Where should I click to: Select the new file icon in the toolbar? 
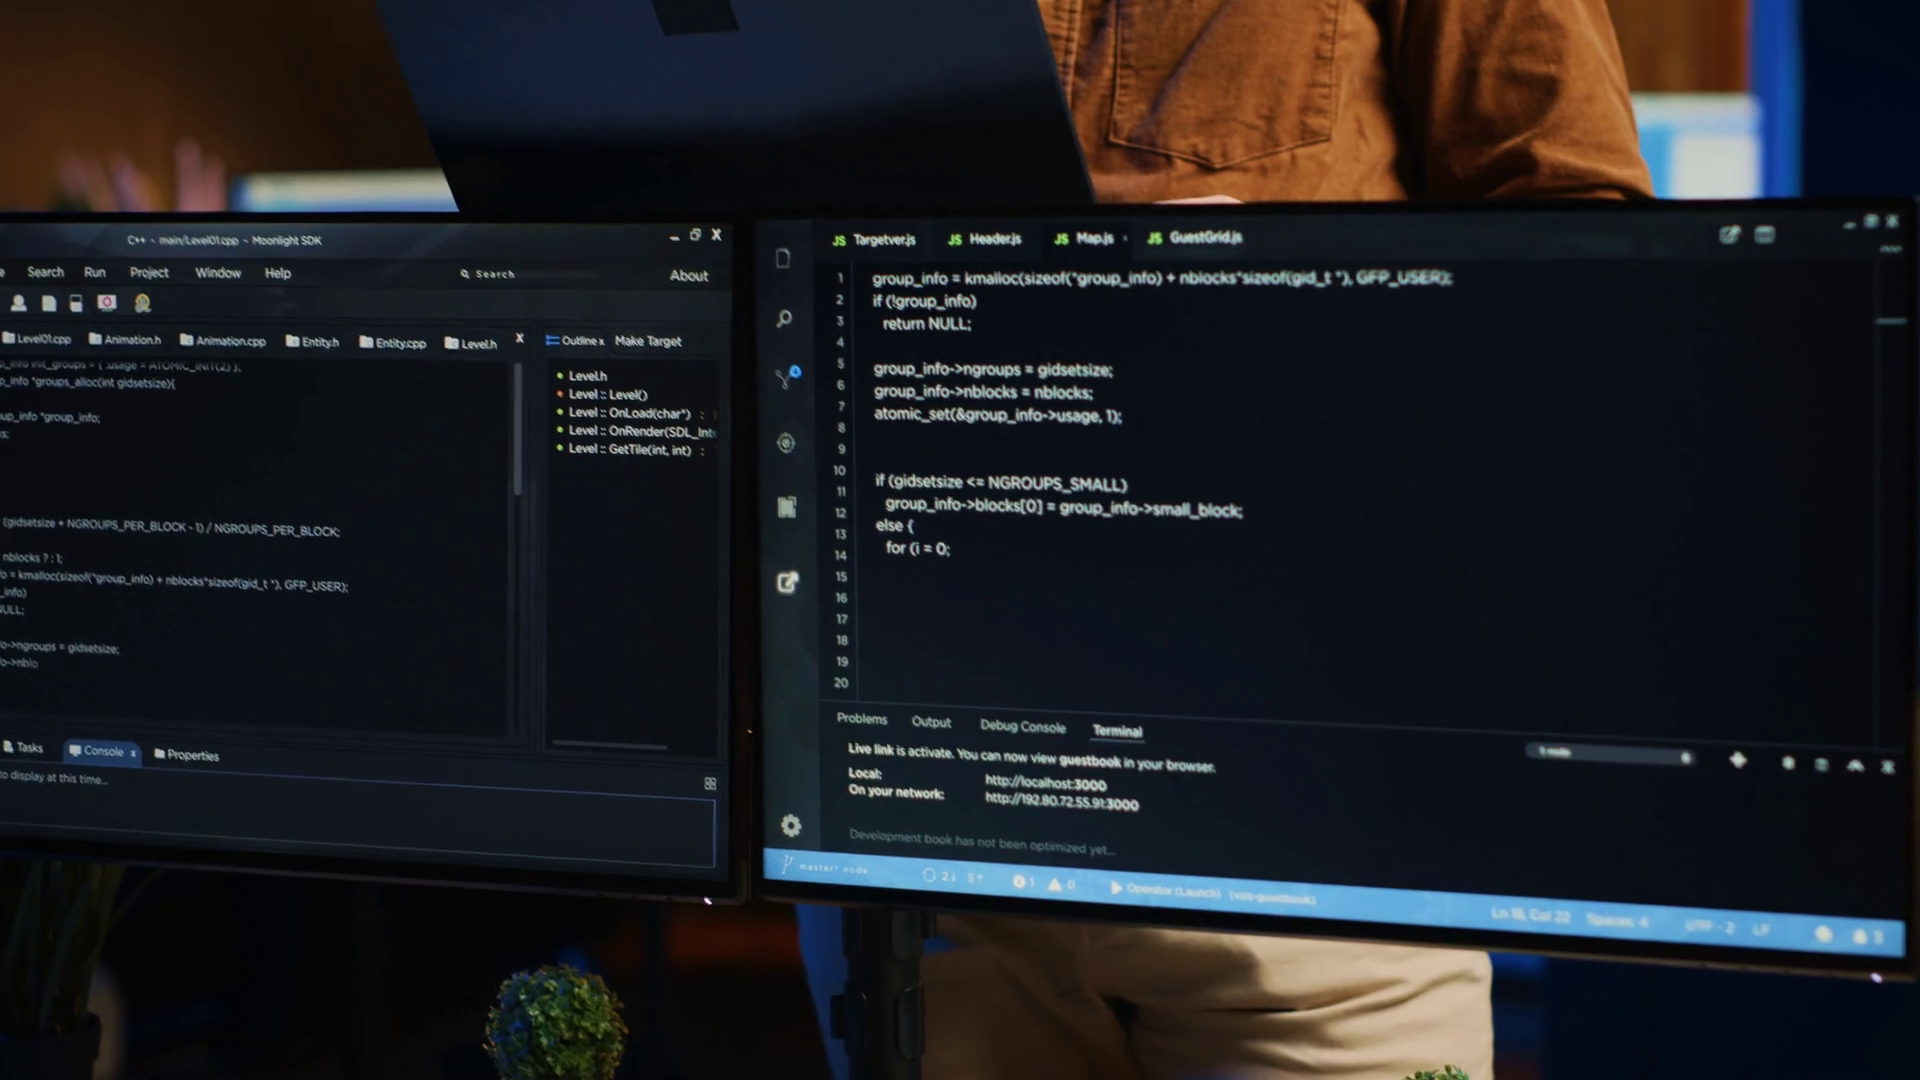tap(48, 303)
